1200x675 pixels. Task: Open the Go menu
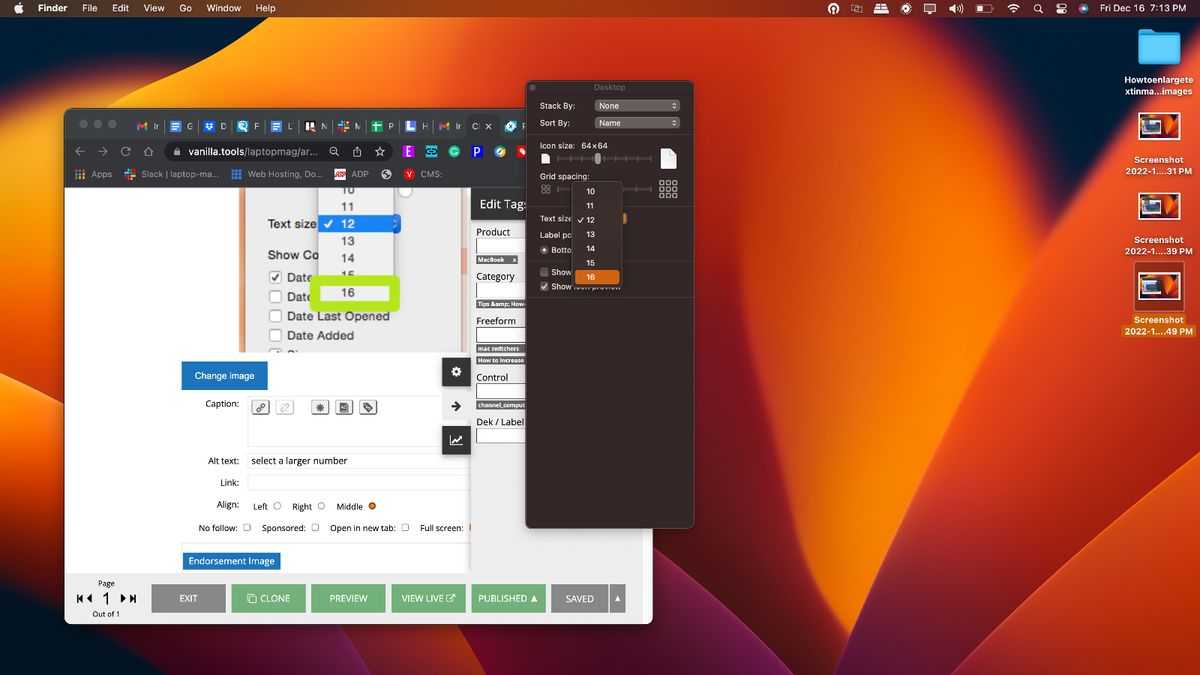185,8
